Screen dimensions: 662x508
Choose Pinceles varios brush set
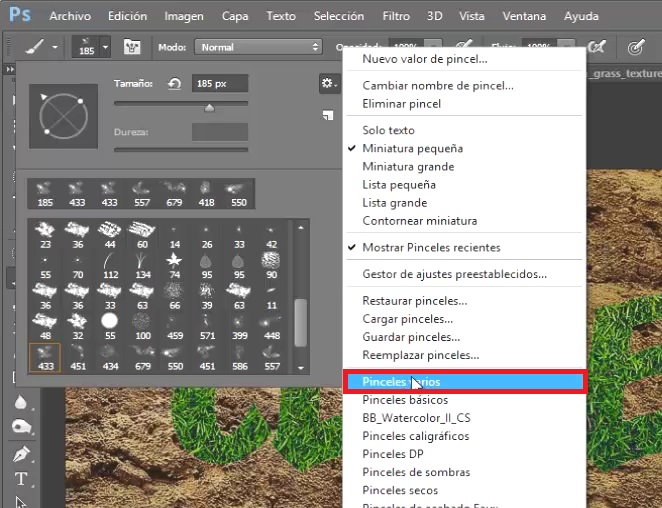[464, 381]
